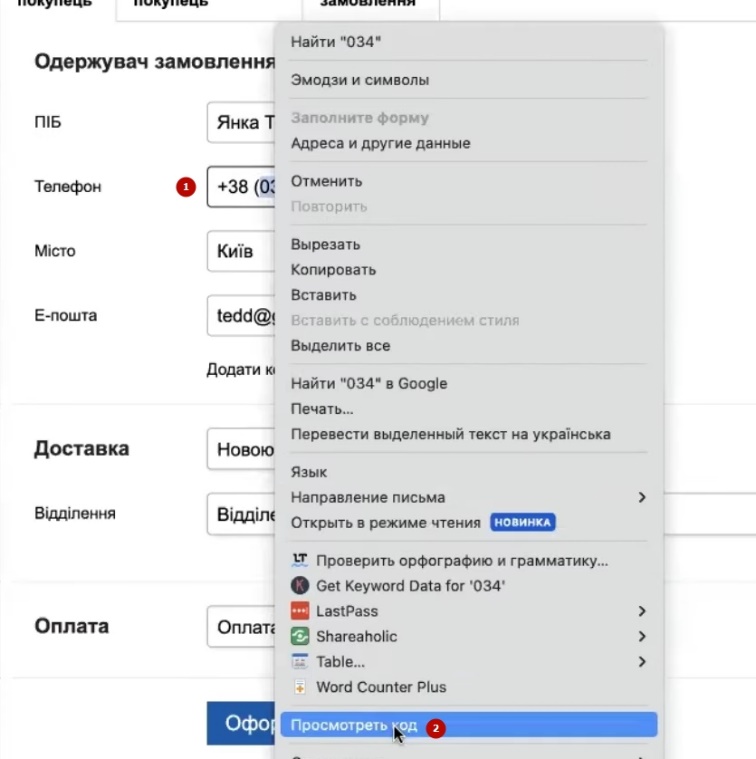Expand the LastPass submenu arrow
The image size is (756, 759).
point(642,611)
